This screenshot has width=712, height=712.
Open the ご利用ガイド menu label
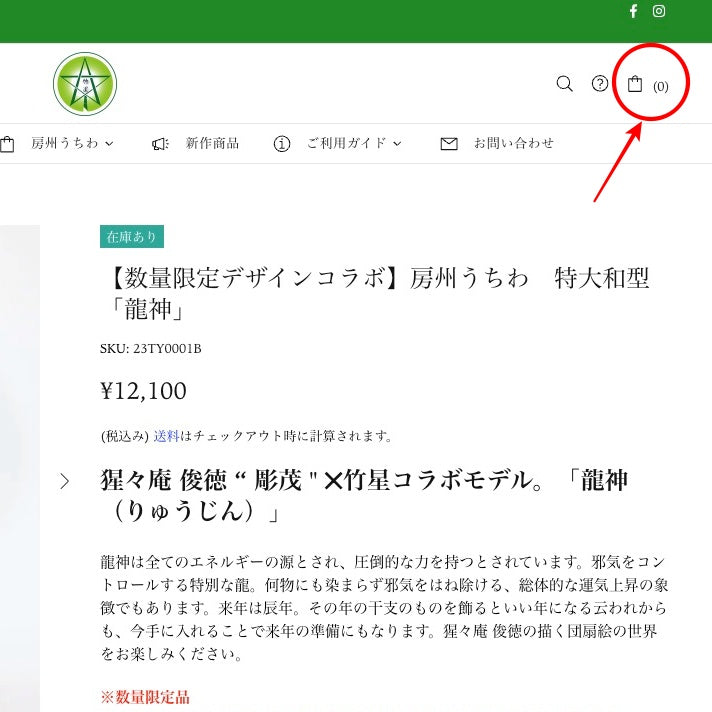pos(346,144)
